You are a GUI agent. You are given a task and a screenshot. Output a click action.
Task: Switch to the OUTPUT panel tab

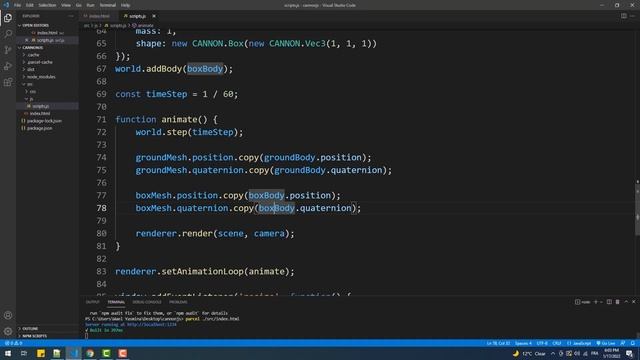(93, 302)
